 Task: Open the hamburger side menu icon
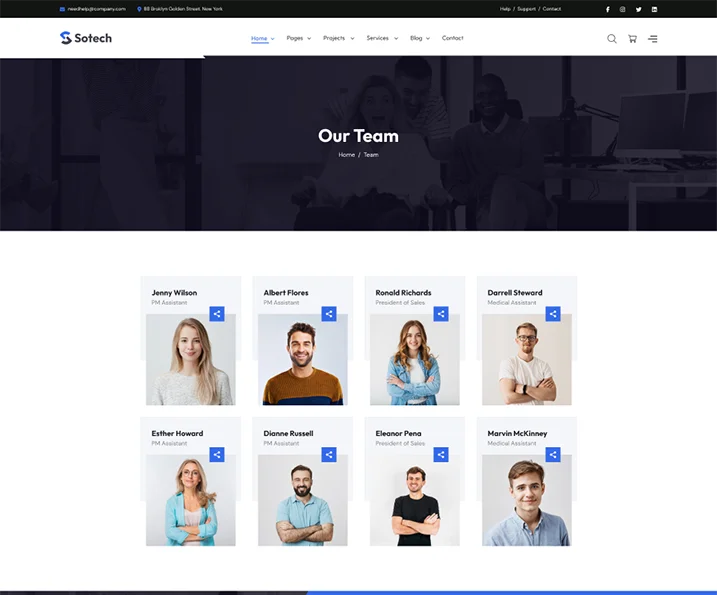[652, 39]
